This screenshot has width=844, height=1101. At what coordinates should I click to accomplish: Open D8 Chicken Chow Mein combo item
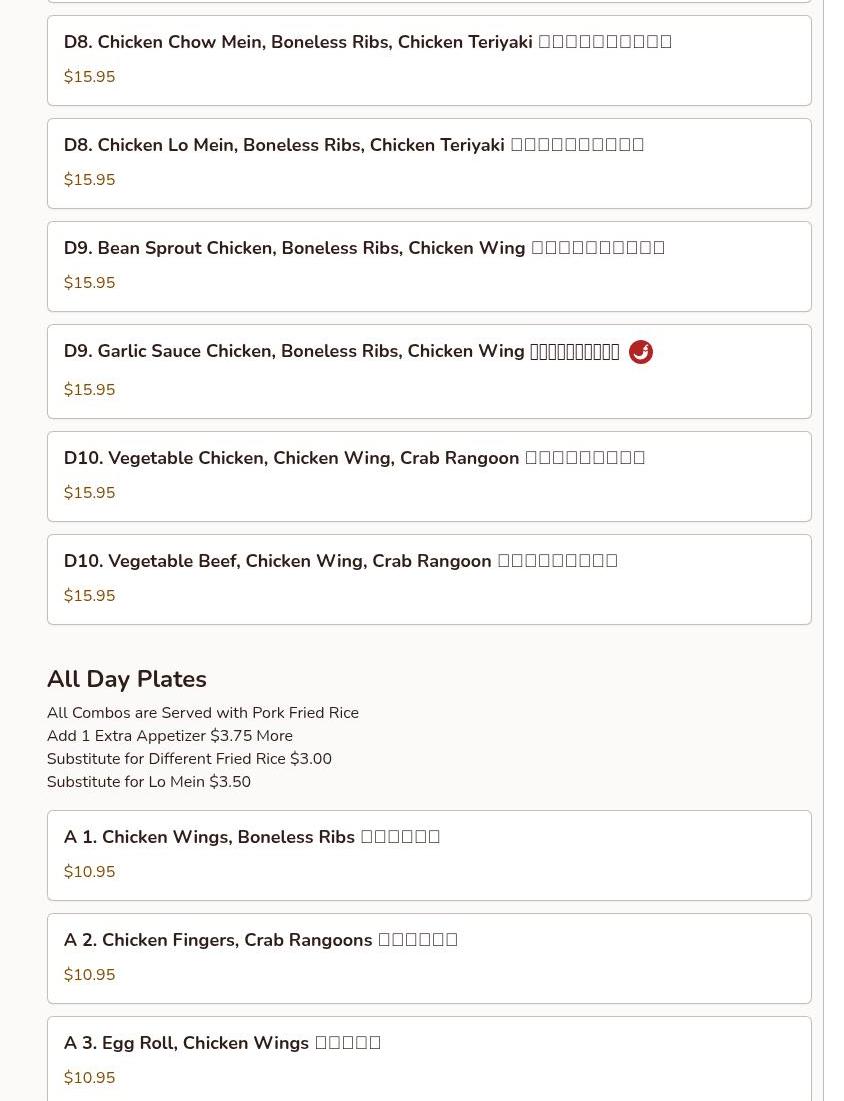429,60
